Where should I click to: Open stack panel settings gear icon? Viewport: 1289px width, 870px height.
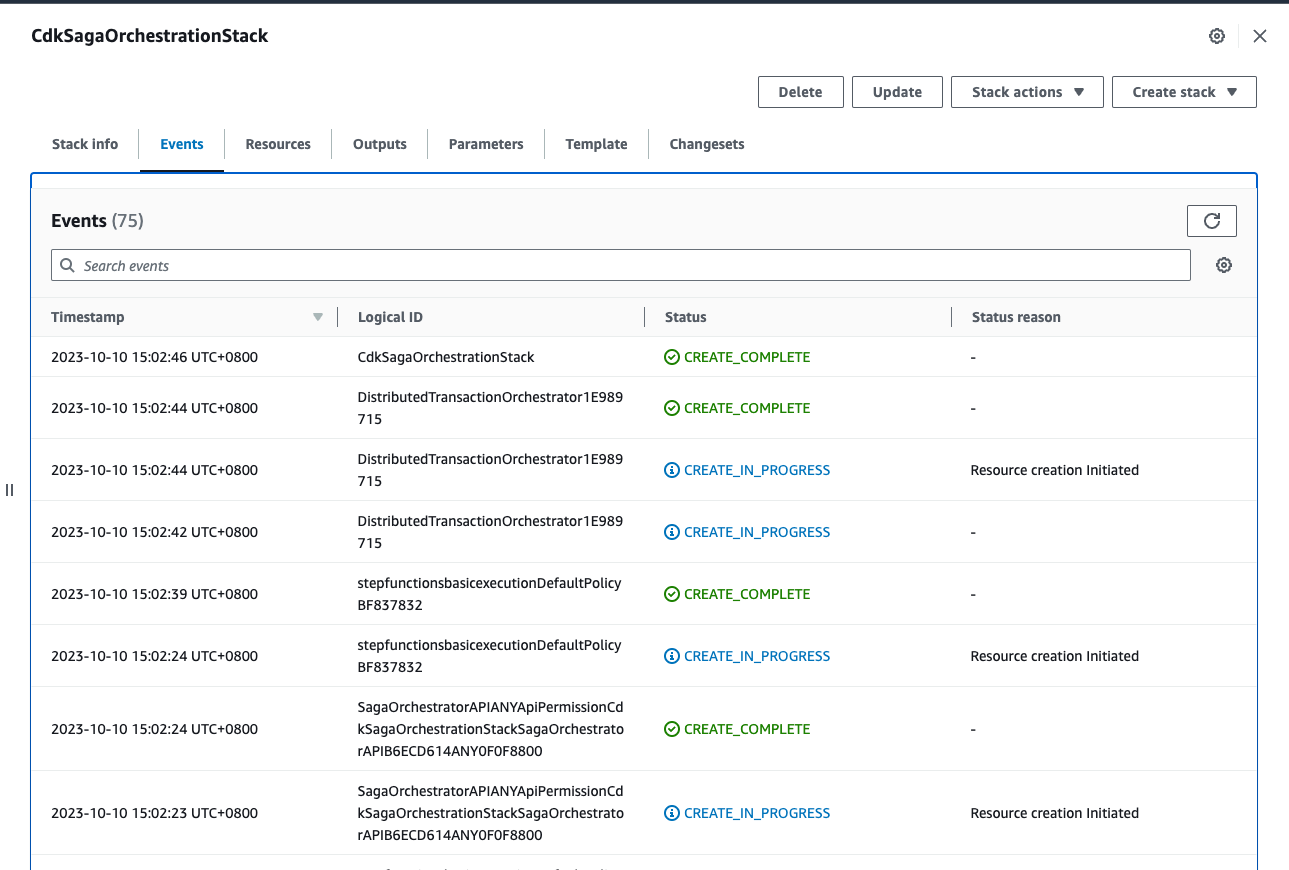[x=1217, y=36]
